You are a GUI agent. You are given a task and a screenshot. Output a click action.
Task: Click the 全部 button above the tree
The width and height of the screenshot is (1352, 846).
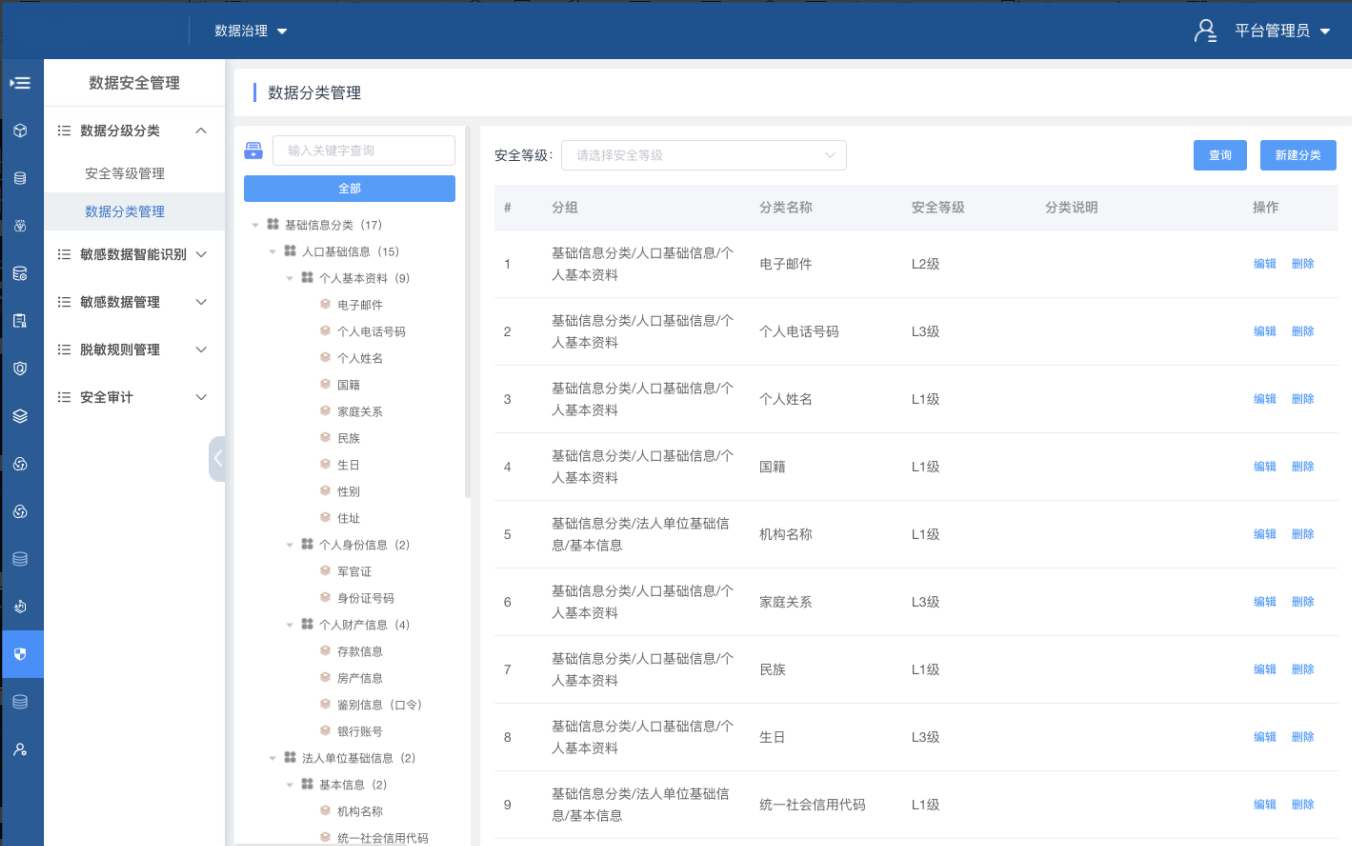pyautogui.click(x=349, y=188)
